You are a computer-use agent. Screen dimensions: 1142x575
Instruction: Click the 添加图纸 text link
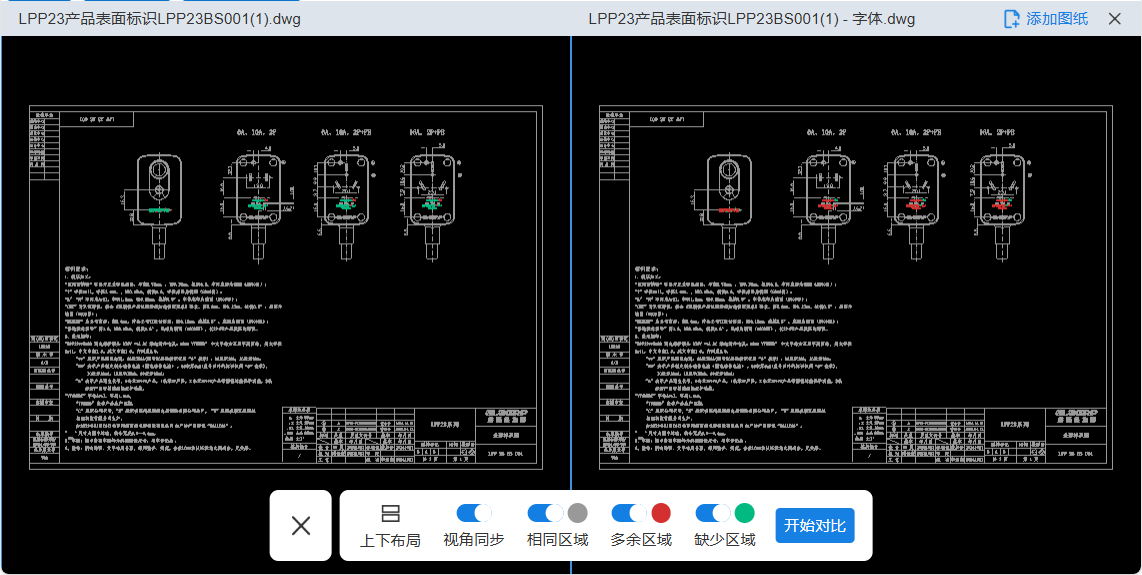pos(1057,18)
